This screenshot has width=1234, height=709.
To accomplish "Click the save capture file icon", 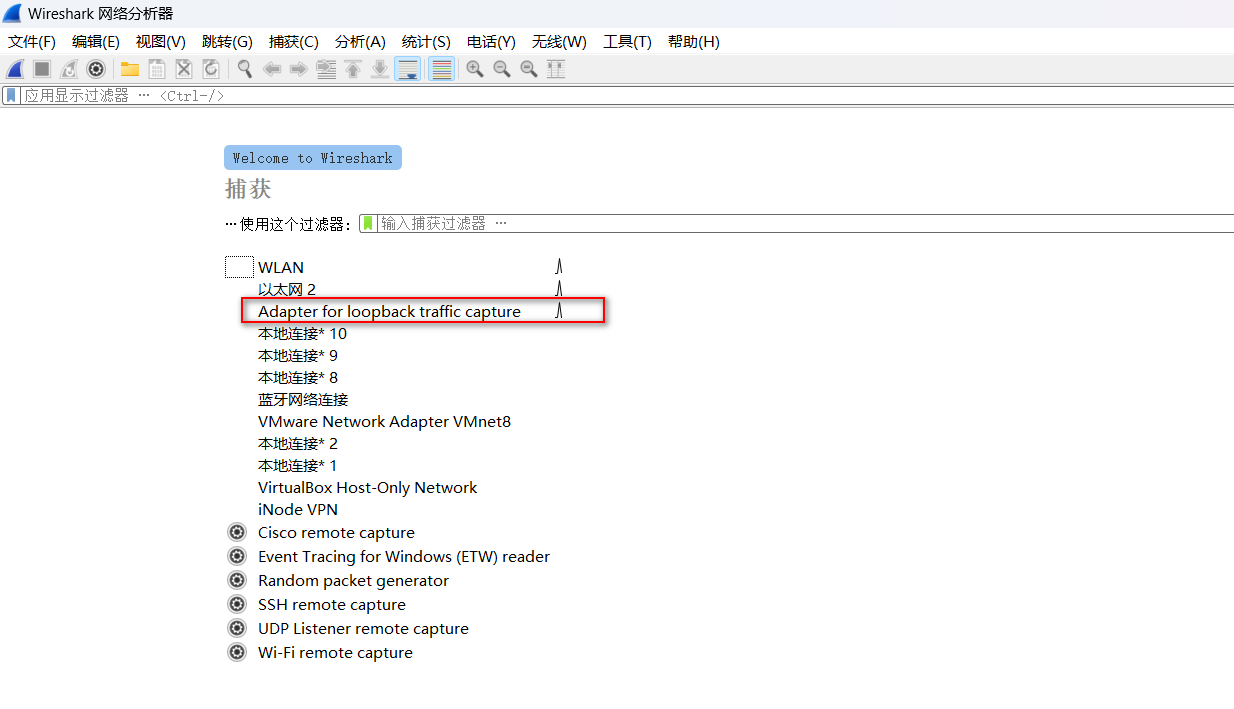I will (157, 69).
